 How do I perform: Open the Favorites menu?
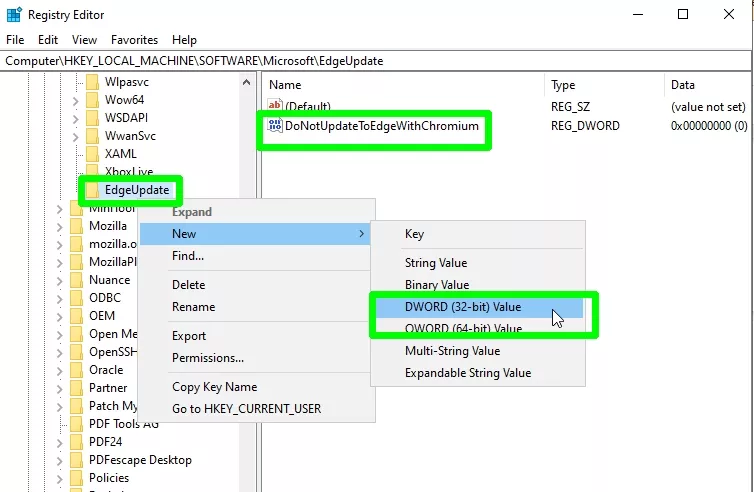[134, 40]
